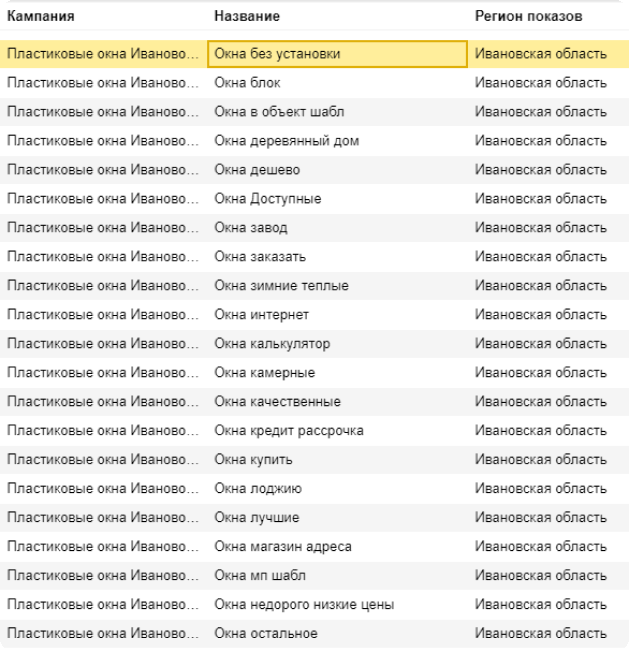Click the Окна завод cell

(251, 228)
